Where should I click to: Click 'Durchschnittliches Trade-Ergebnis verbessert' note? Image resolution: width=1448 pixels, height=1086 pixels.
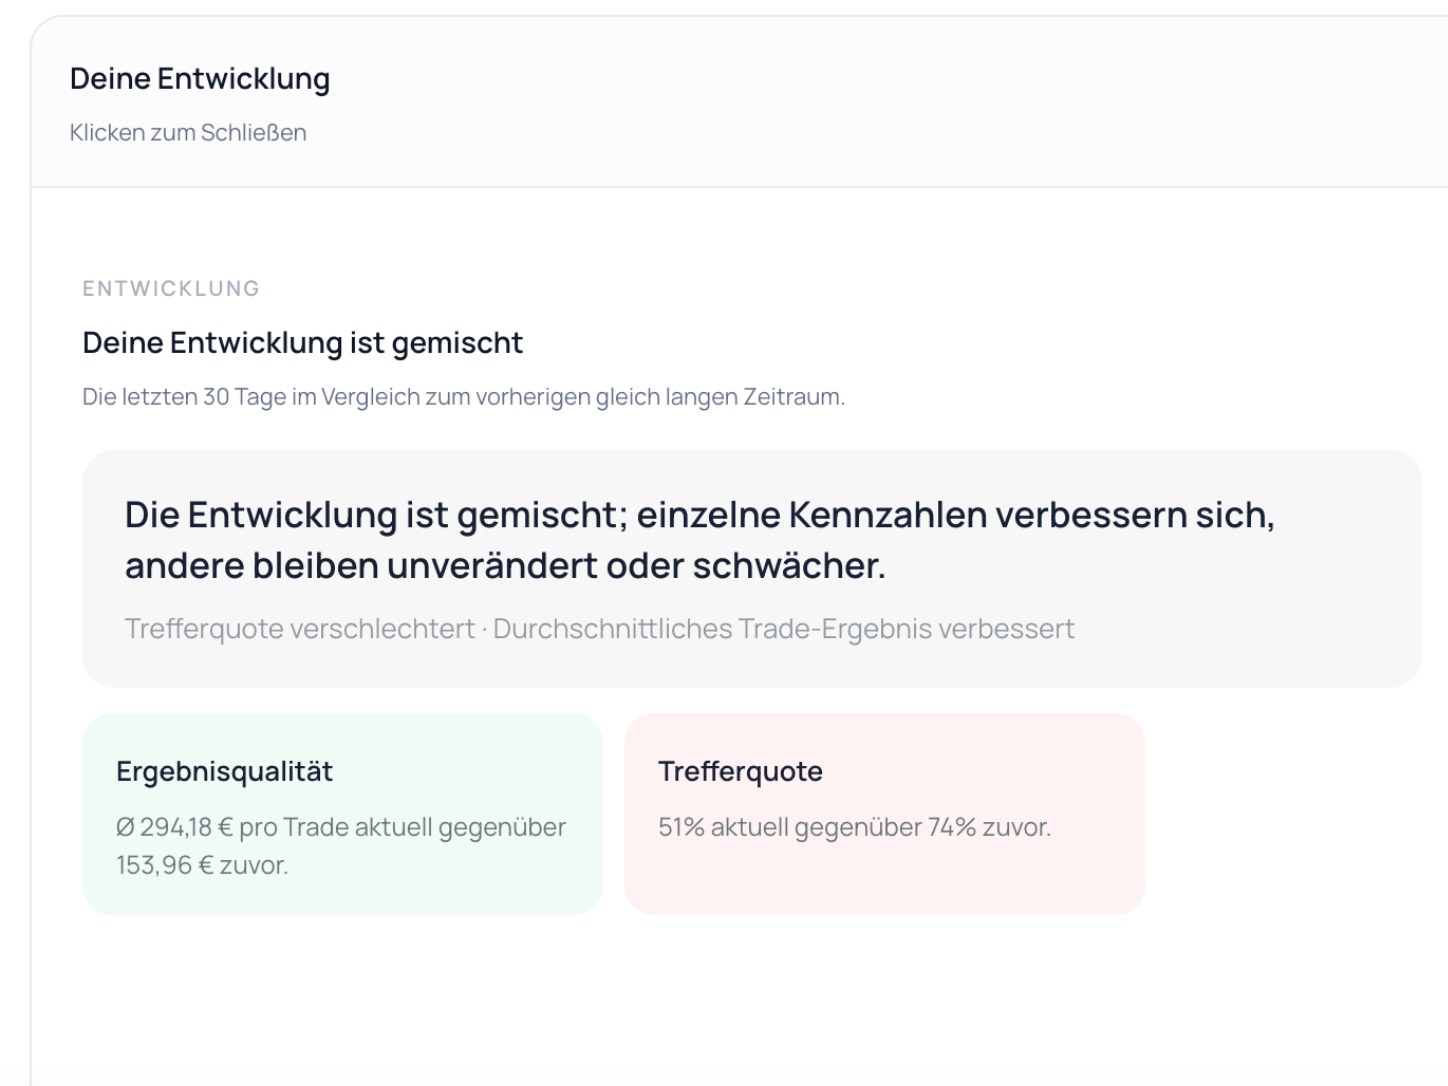[x=784, y=629]
